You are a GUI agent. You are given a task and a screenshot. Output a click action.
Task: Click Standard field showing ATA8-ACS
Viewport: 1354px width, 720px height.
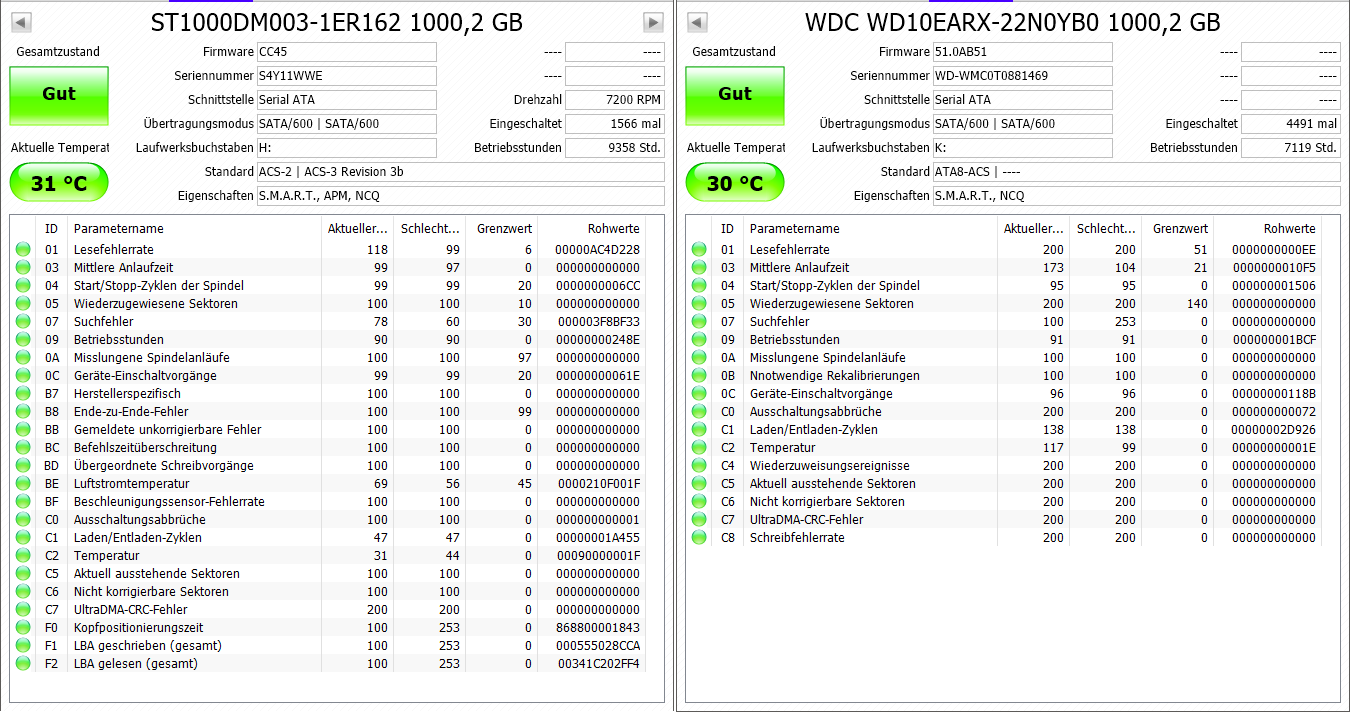pyautogui.click(x=1136, y=172)
